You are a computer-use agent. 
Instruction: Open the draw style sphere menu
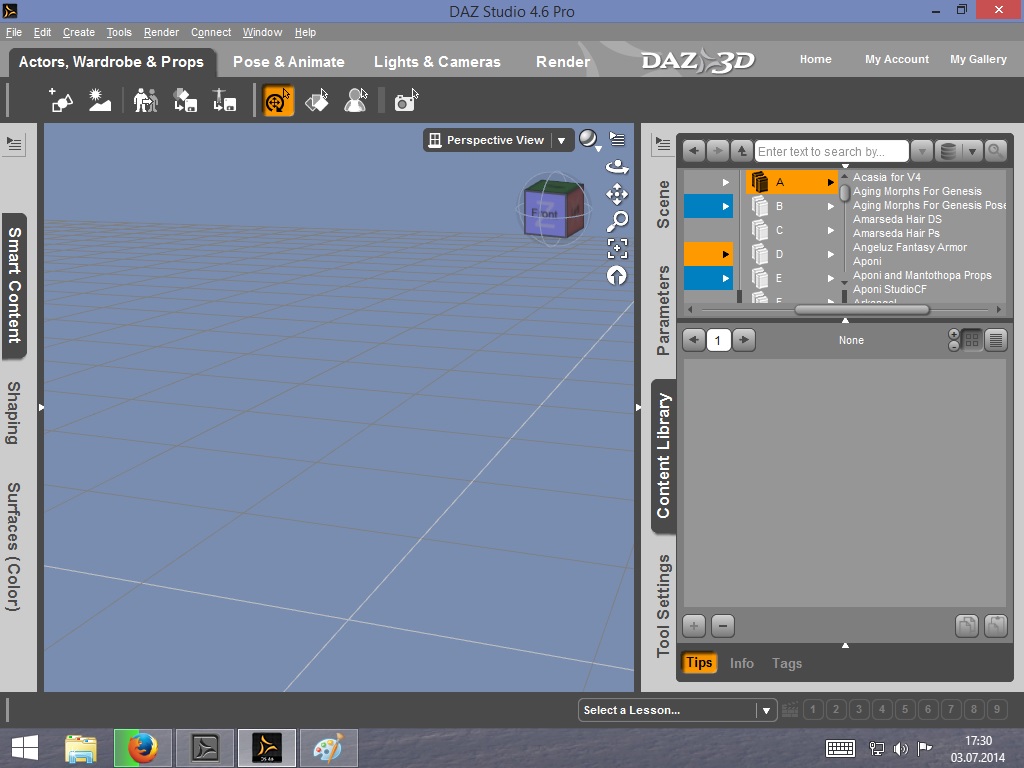coord(589,140)
